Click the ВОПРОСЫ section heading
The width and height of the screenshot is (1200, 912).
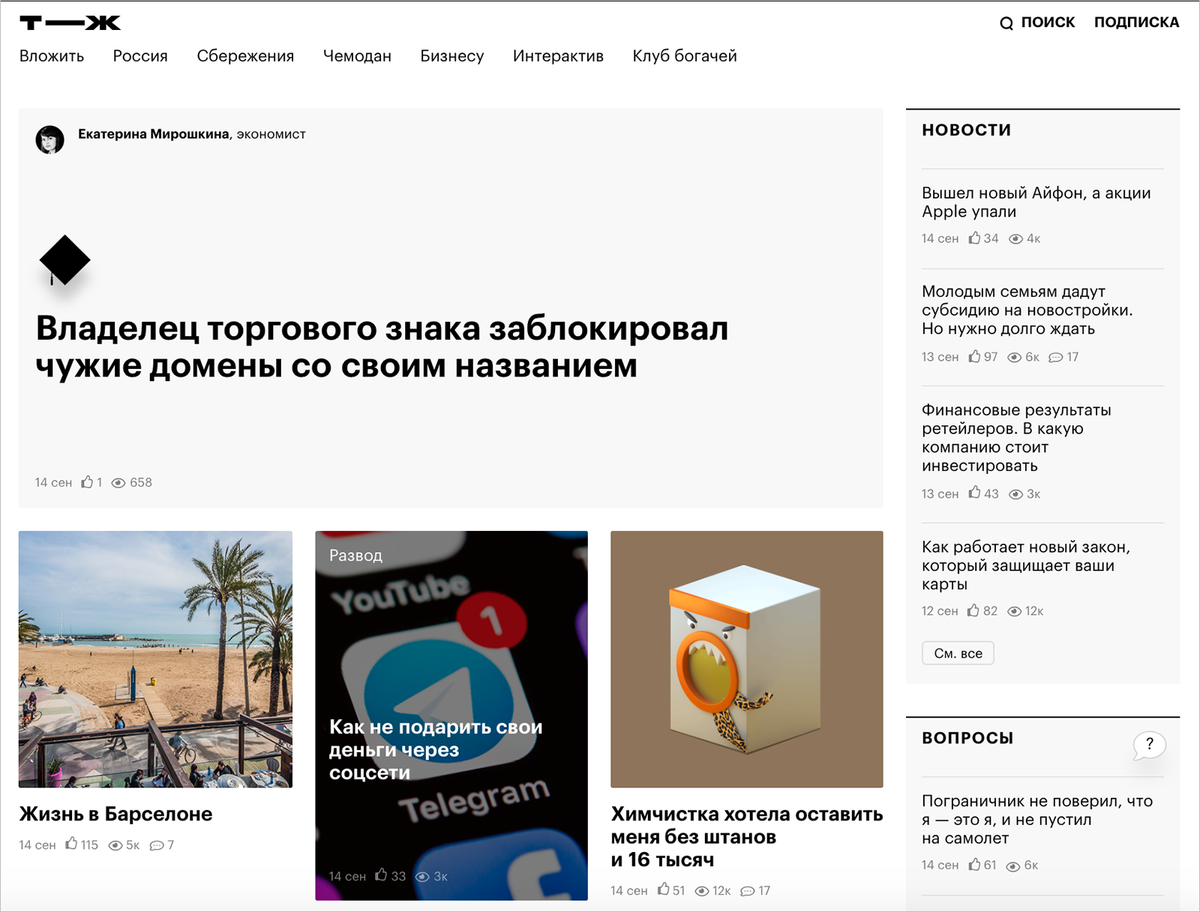tap(967, 738)
